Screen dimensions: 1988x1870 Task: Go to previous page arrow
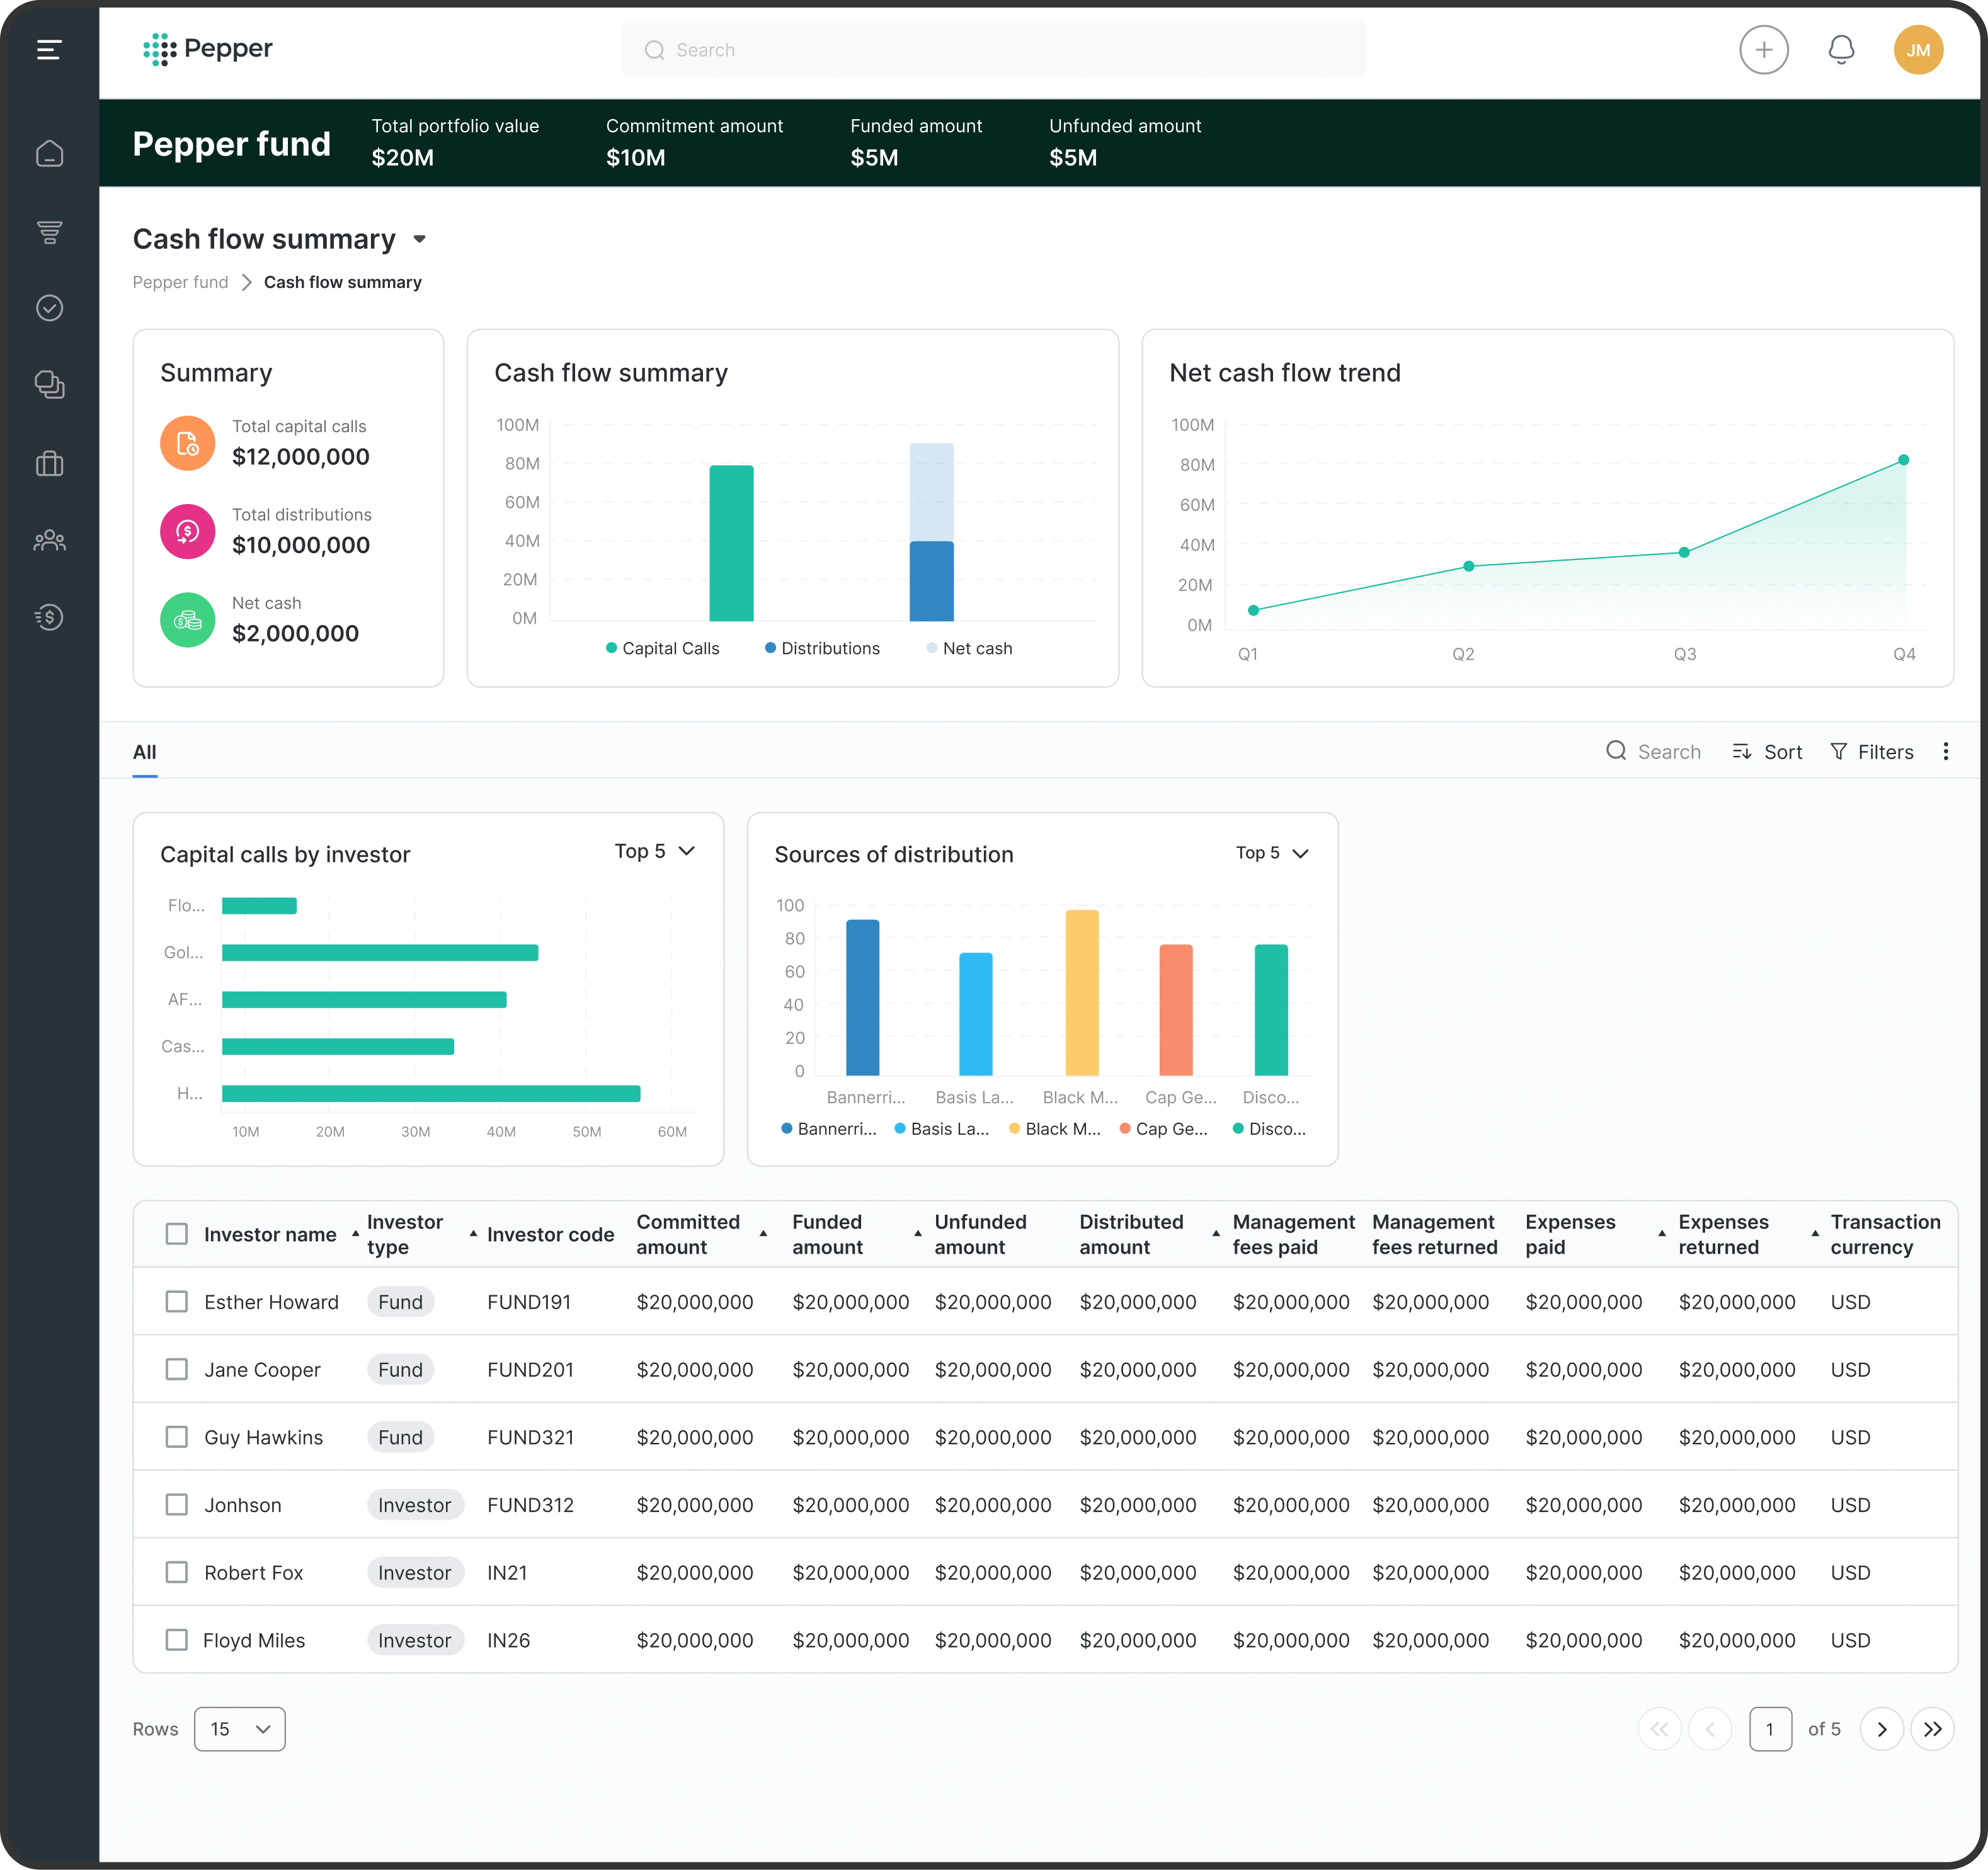pyautogui.click(x=1710, y=1729)
